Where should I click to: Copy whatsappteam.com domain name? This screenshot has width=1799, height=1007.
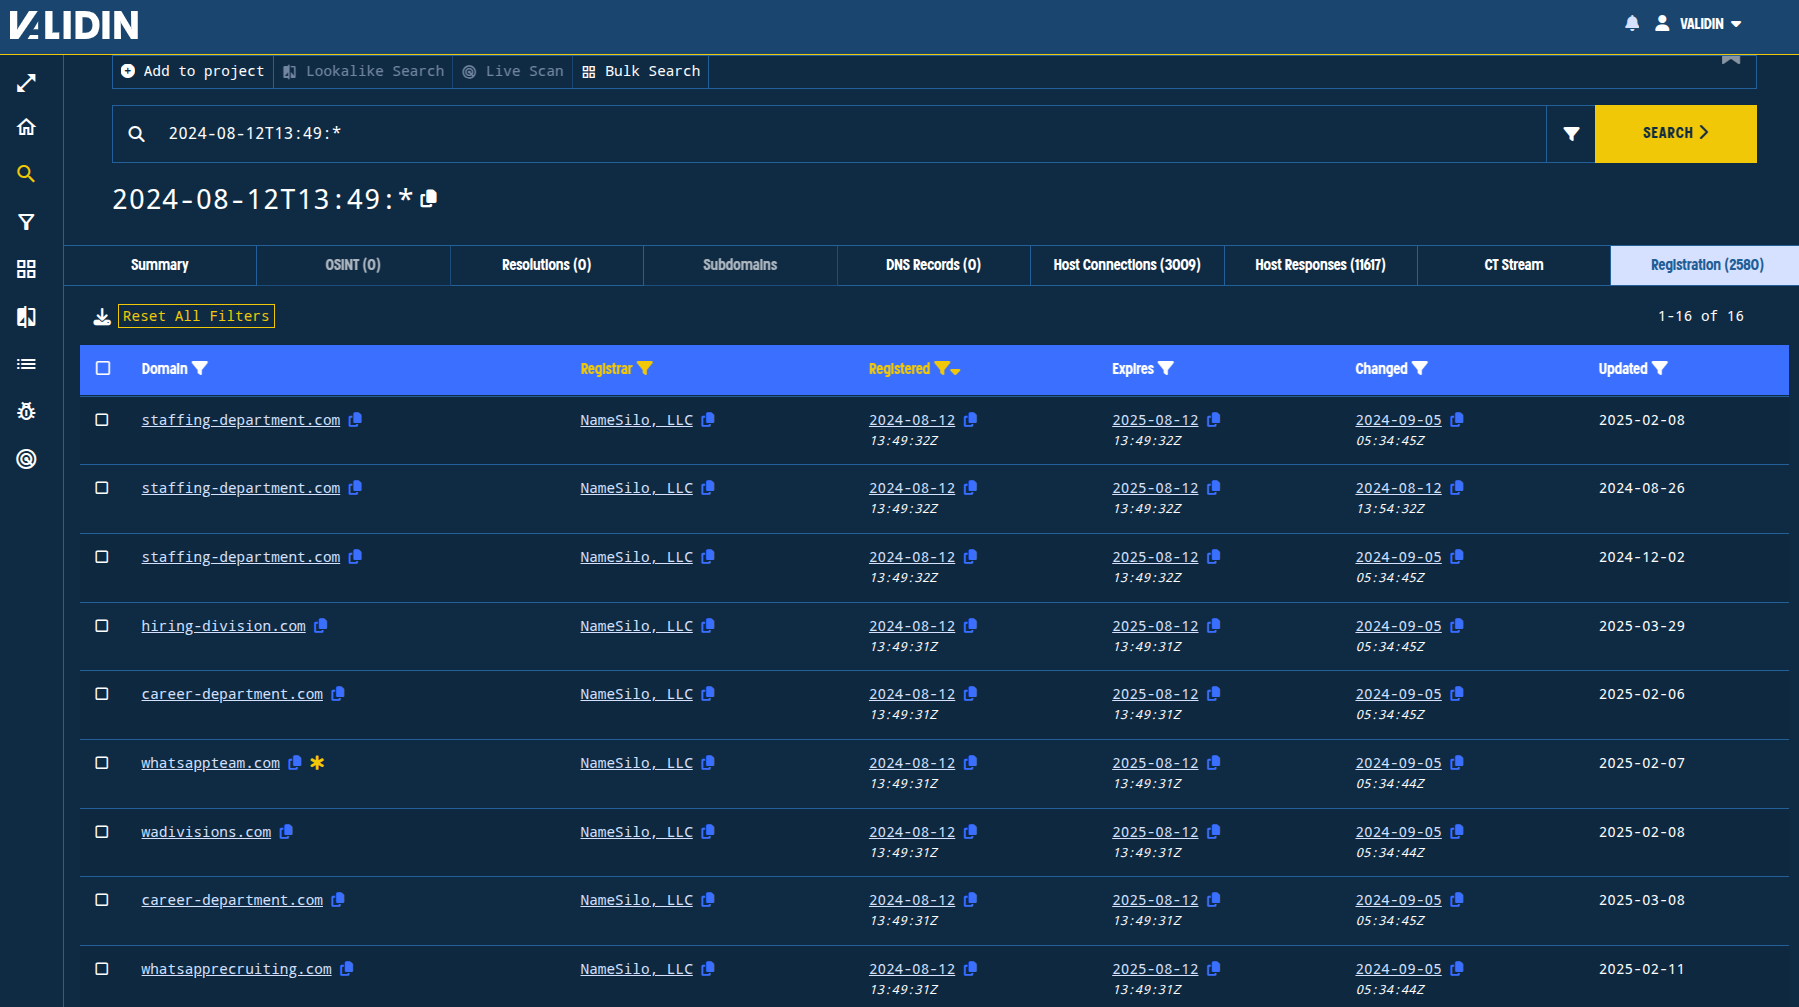click(295, 763)
